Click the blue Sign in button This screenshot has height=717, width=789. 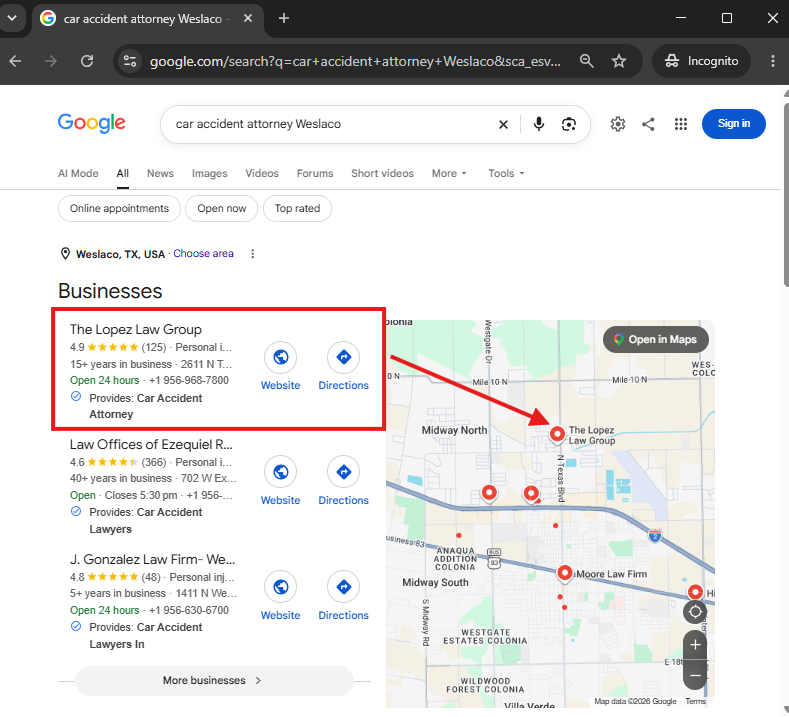point(734,124)
